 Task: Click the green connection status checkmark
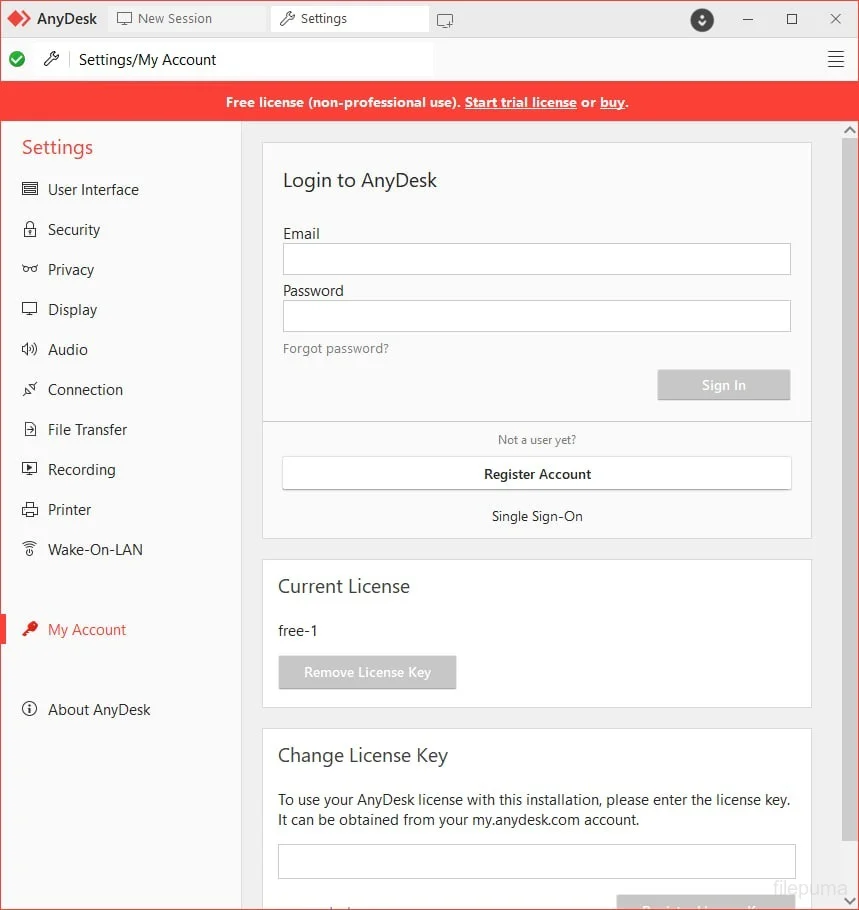coord(17,59)
